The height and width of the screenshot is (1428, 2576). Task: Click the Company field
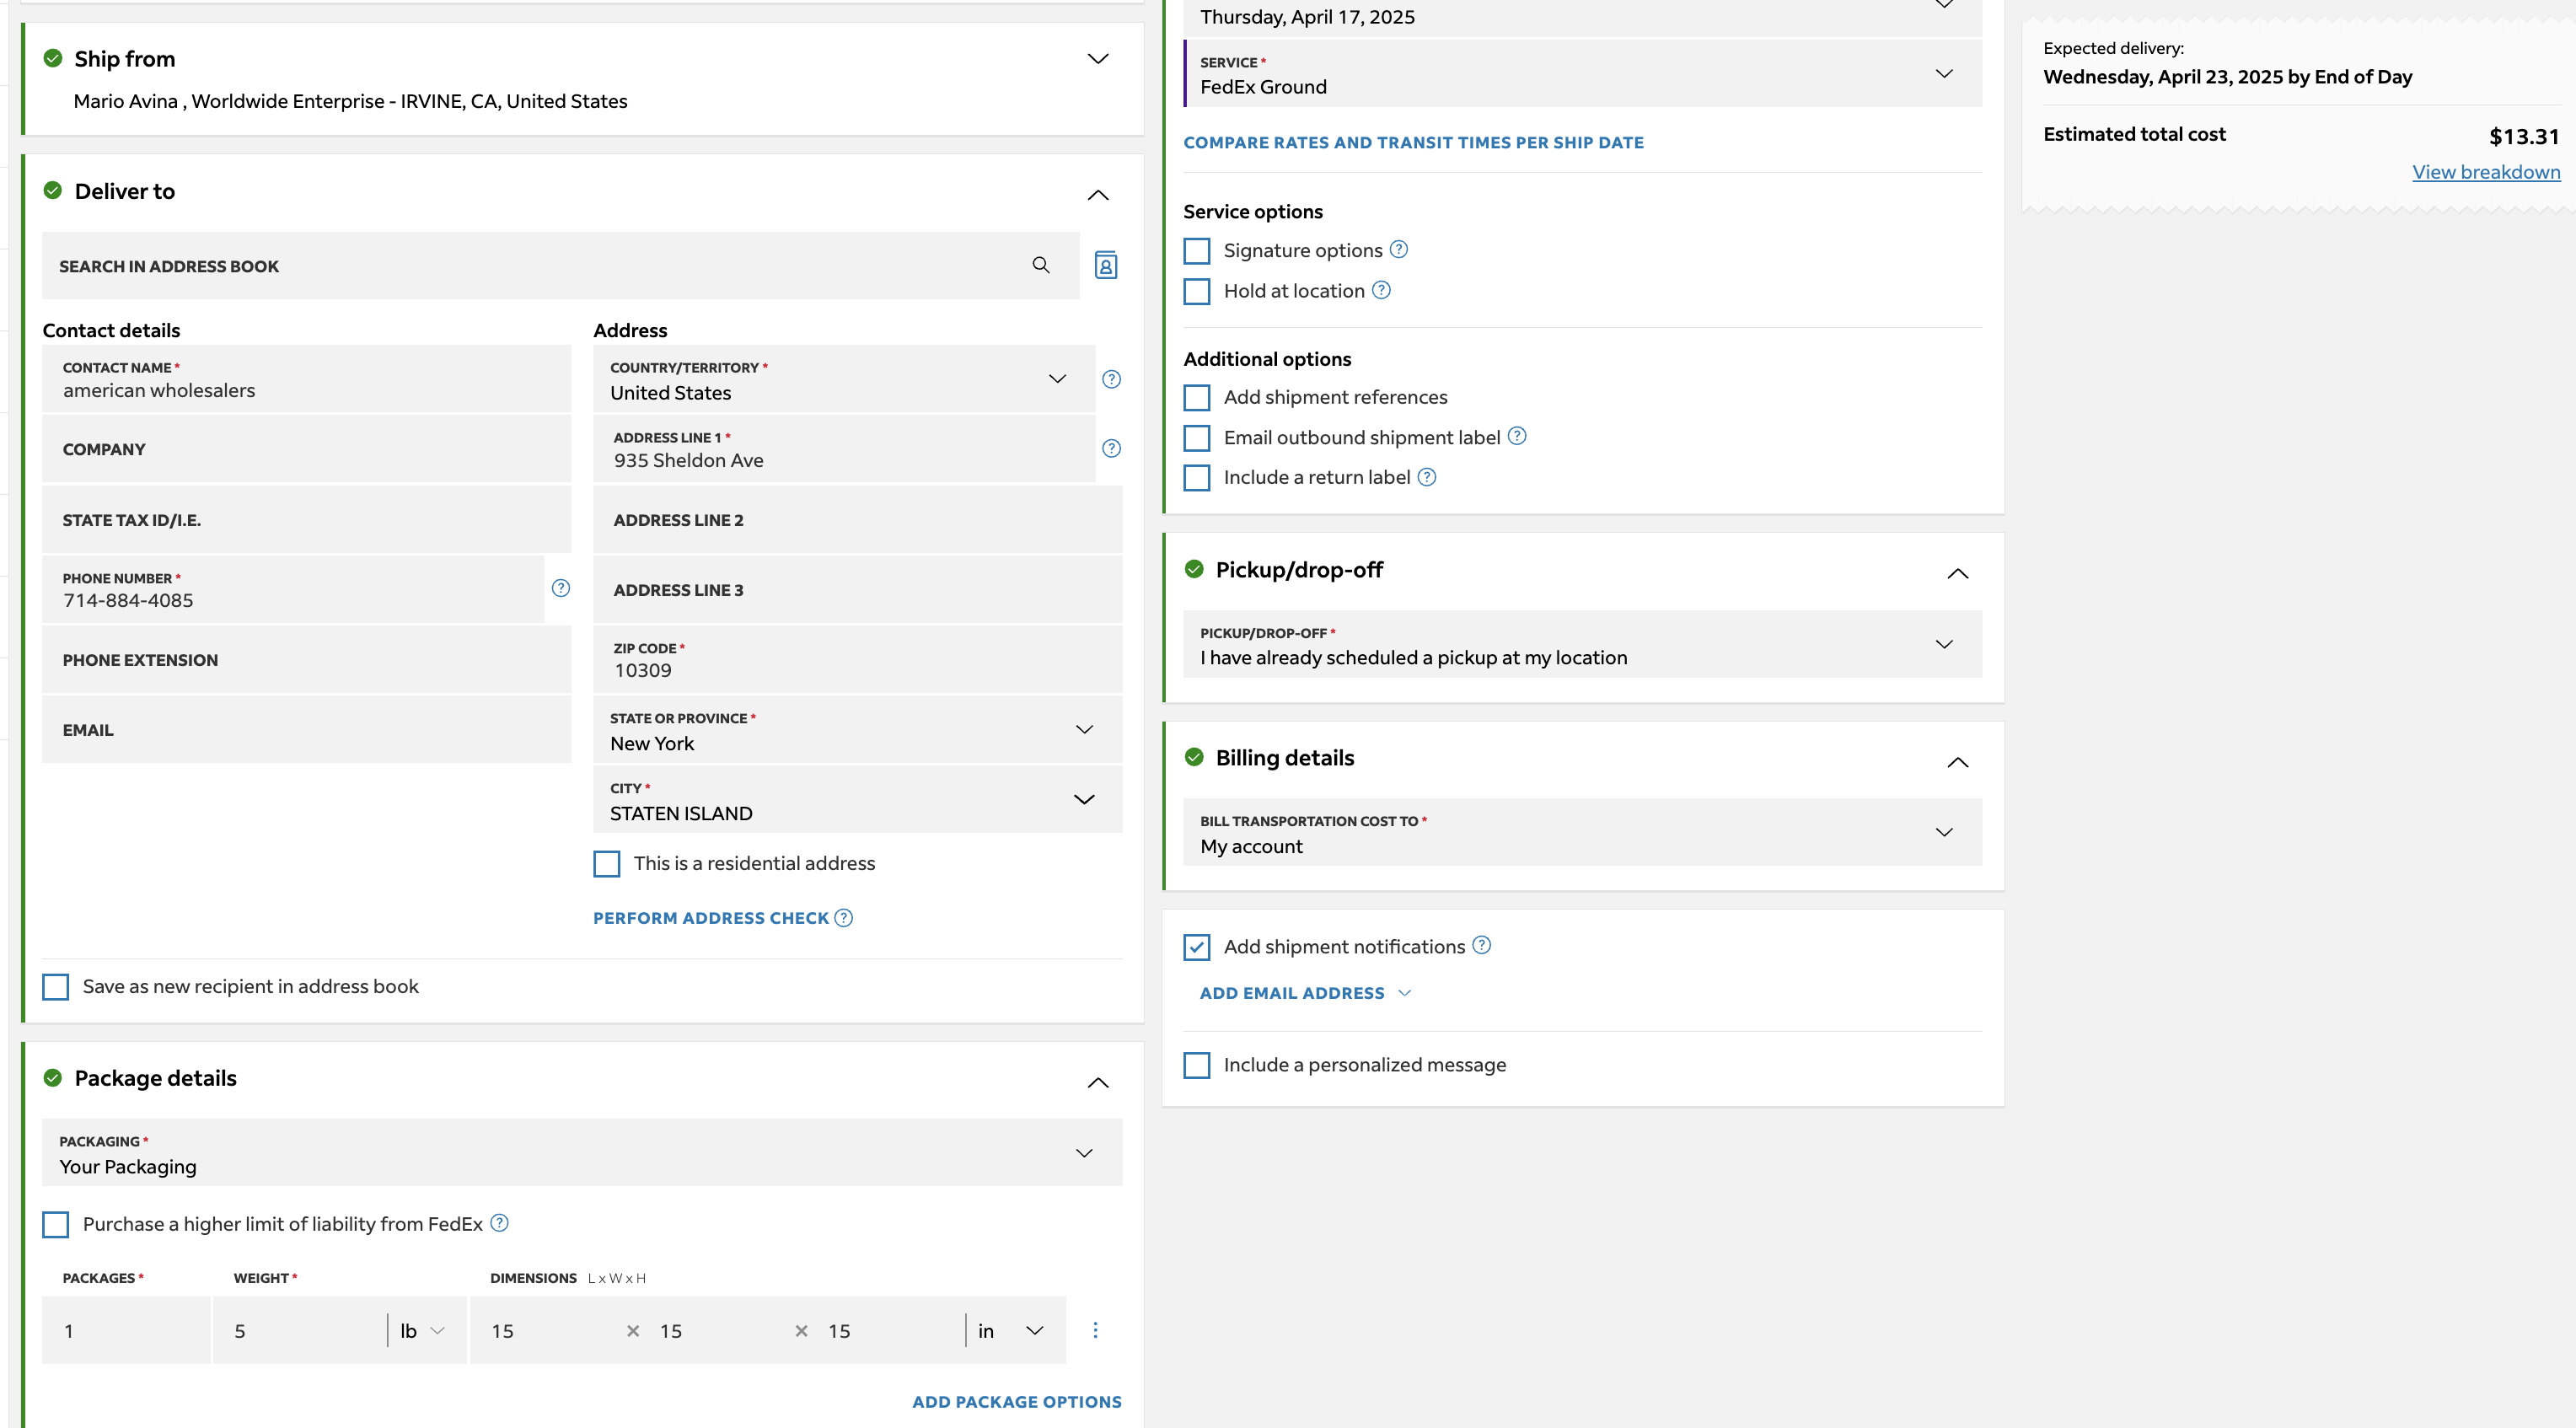[x=307, y=450]
